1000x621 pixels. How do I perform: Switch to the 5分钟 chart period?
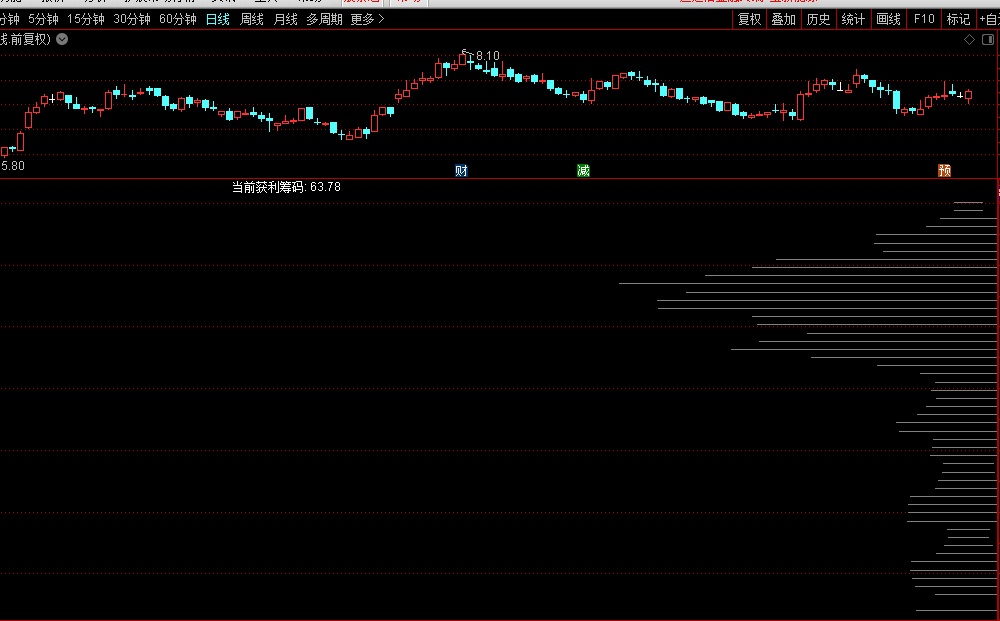[x=43, y=19]
